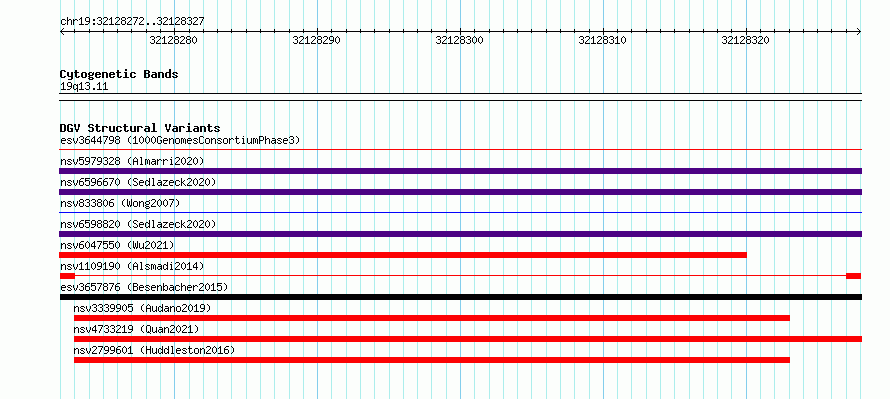Select the red nsv3339905 variant bar
The height and width of the screenshot is (399, 890).
click(432, 318)
